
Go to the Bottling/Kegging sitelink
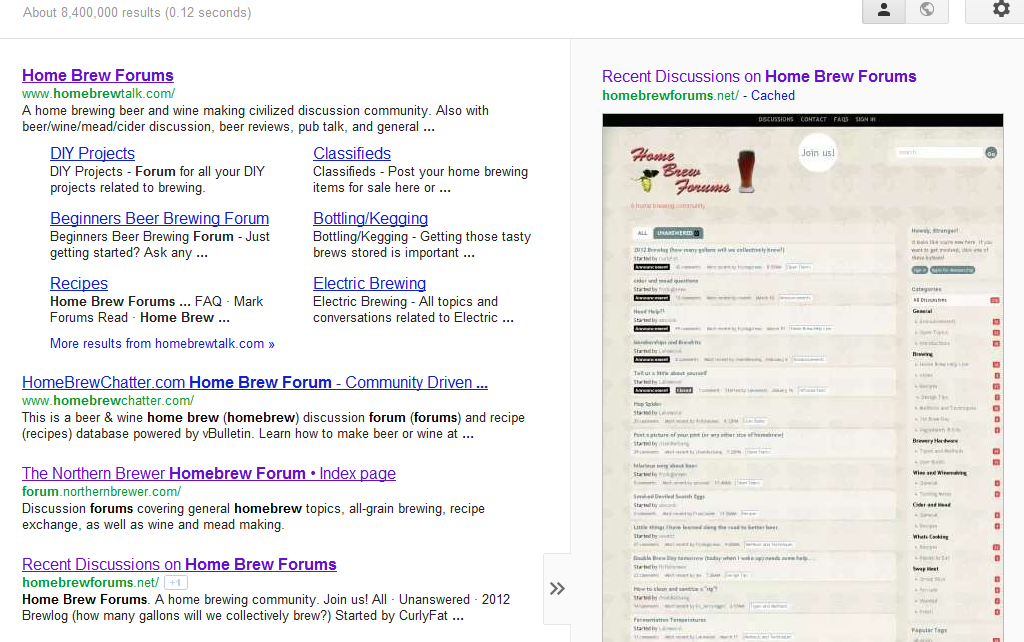pyautogui.click(x=370, y=218)
